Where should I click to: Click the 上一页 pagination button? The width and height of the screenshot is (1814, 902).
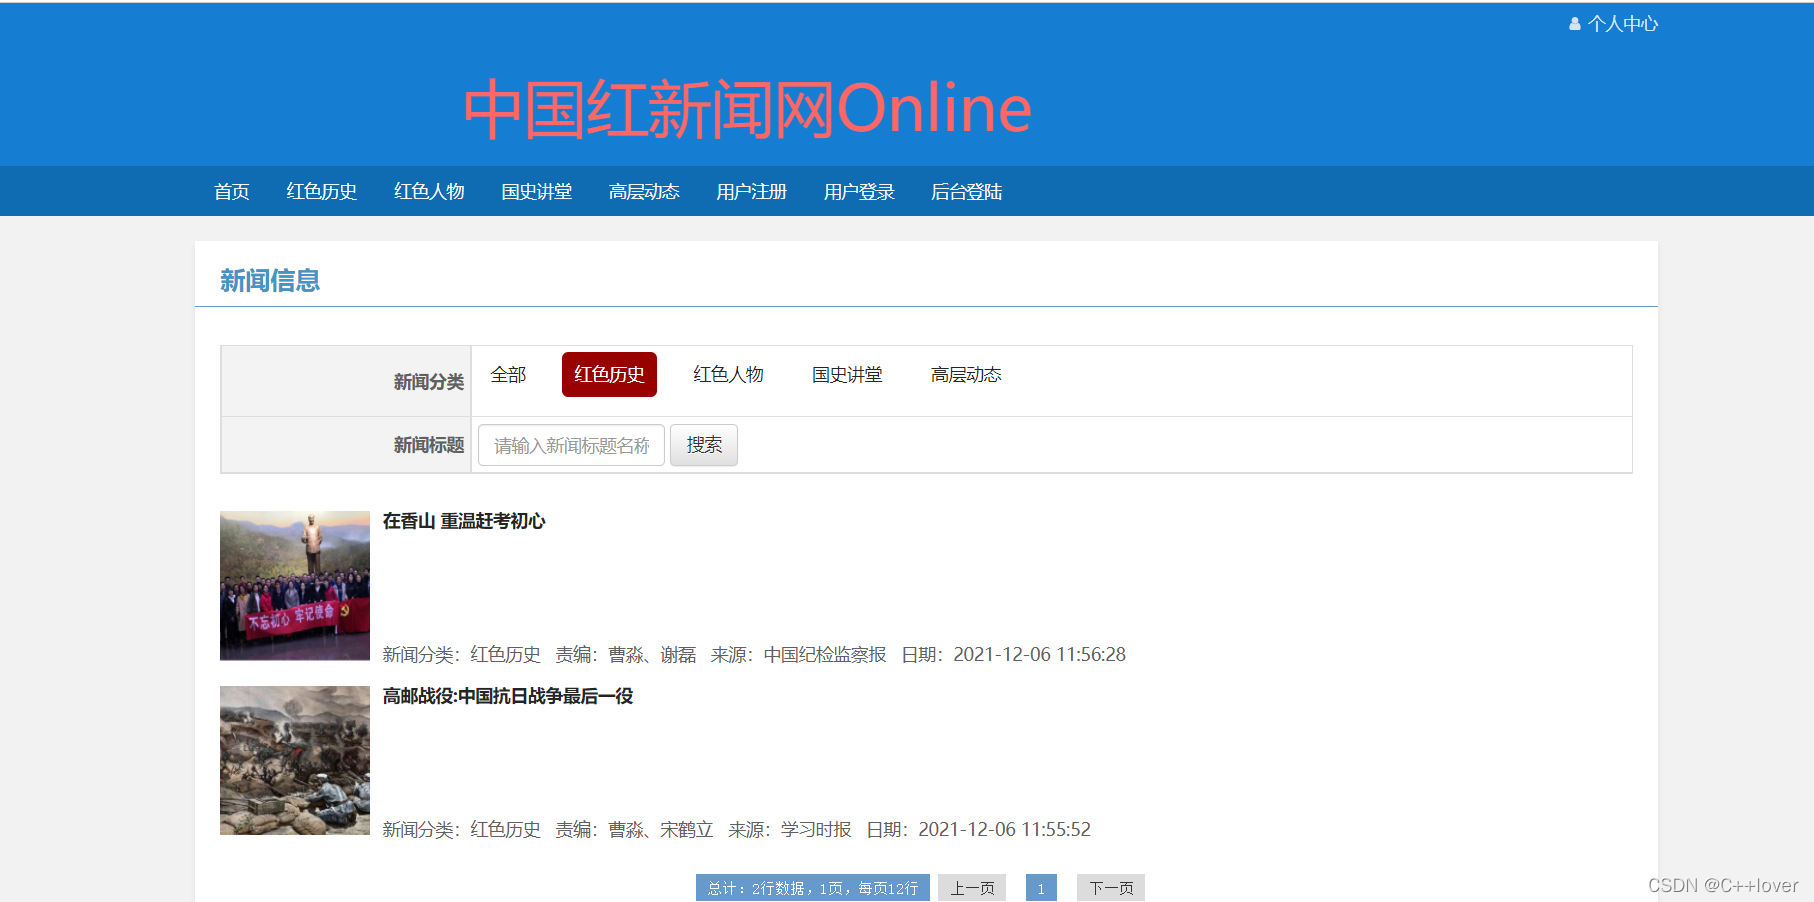[x=972, y=888]
